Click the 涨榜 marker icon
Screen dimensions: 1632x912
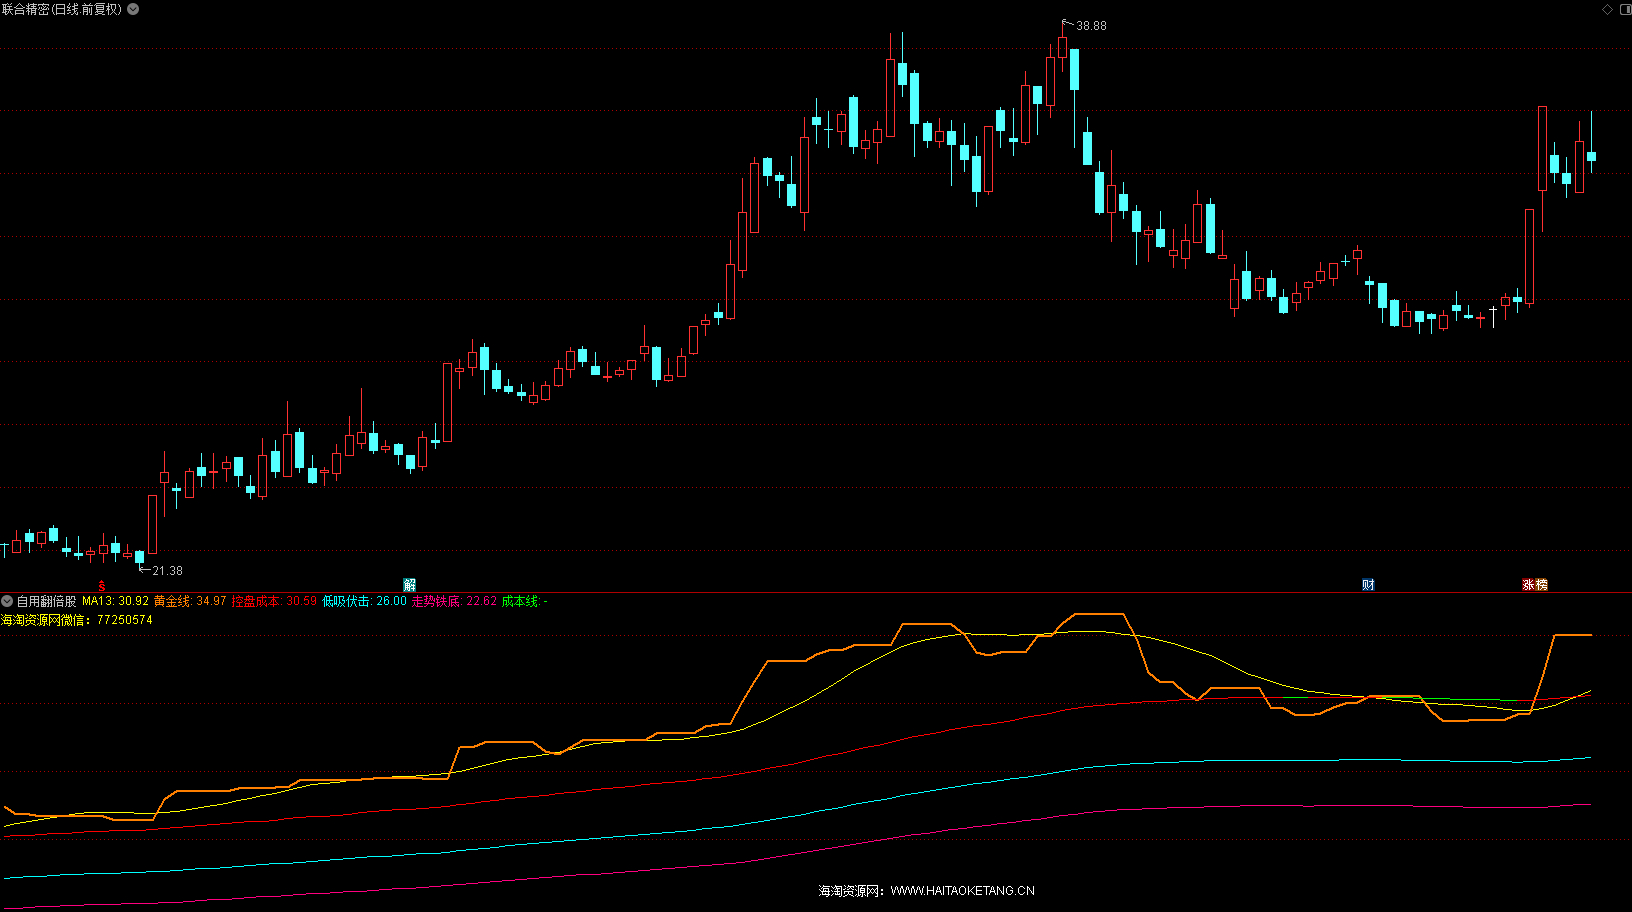coord(1535,585)
